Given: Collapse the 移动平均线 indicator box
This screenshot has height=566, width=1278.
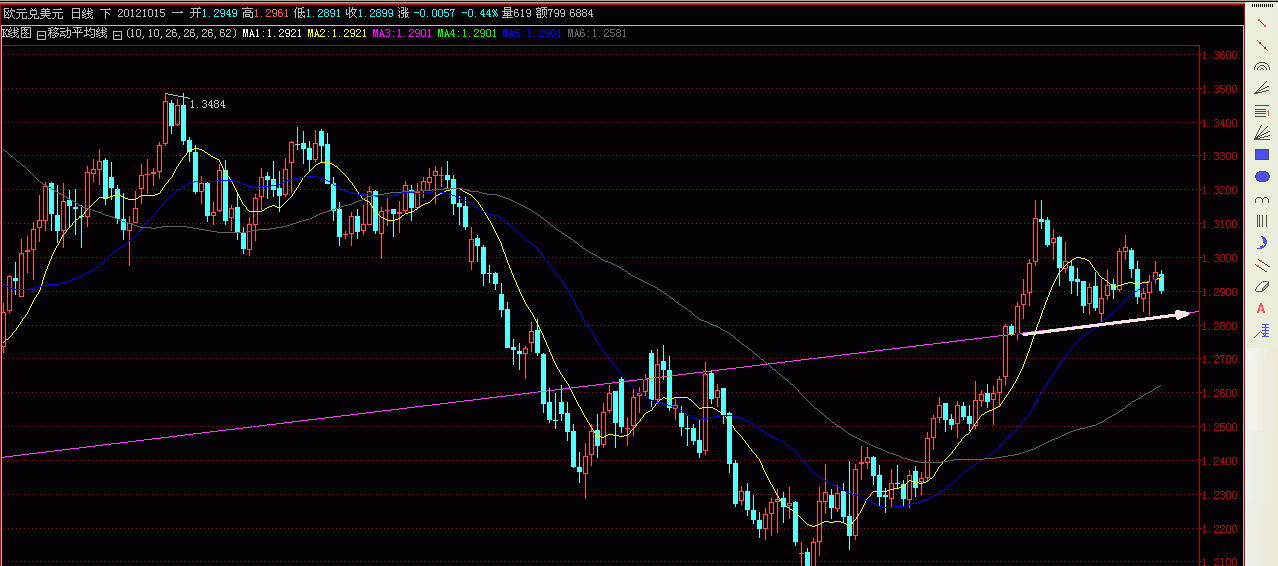Looking at the screenshot, I should click(x=41, y=33).
